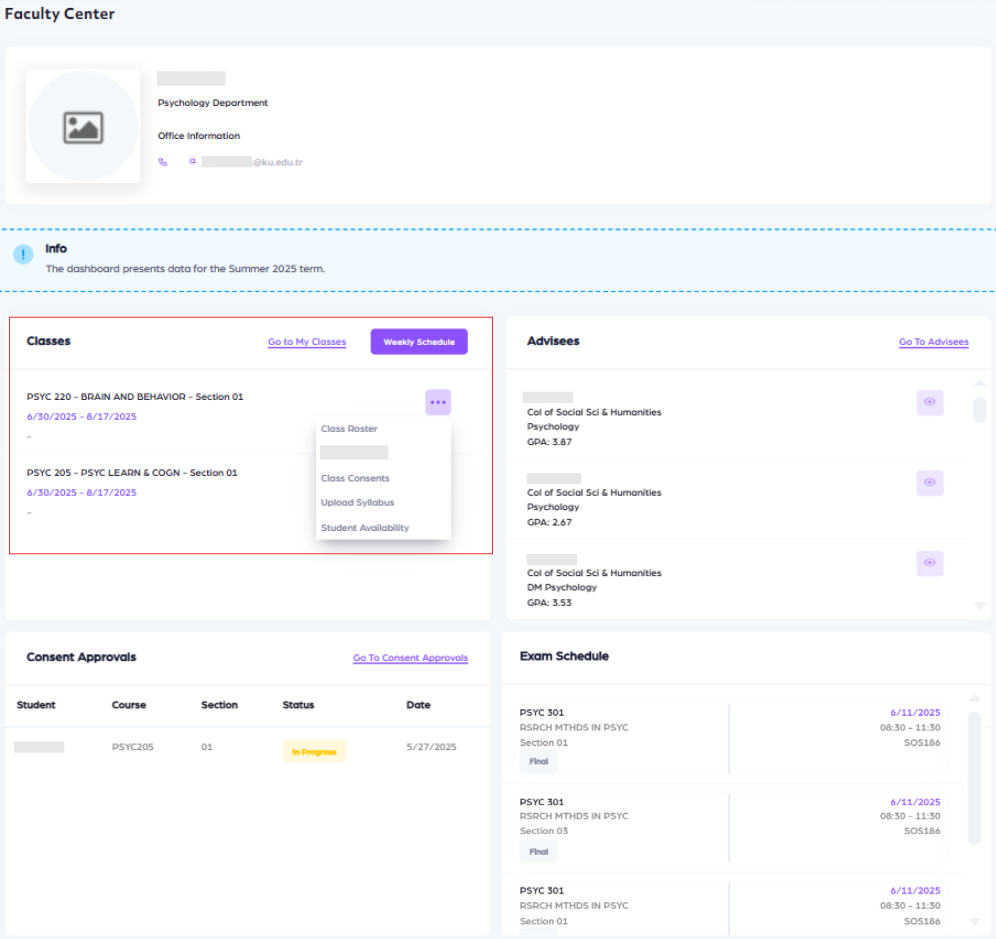Click the eye icon for the DM Psychology advisee
This screenshot has width=996, height=939.
tap(930, 564)
